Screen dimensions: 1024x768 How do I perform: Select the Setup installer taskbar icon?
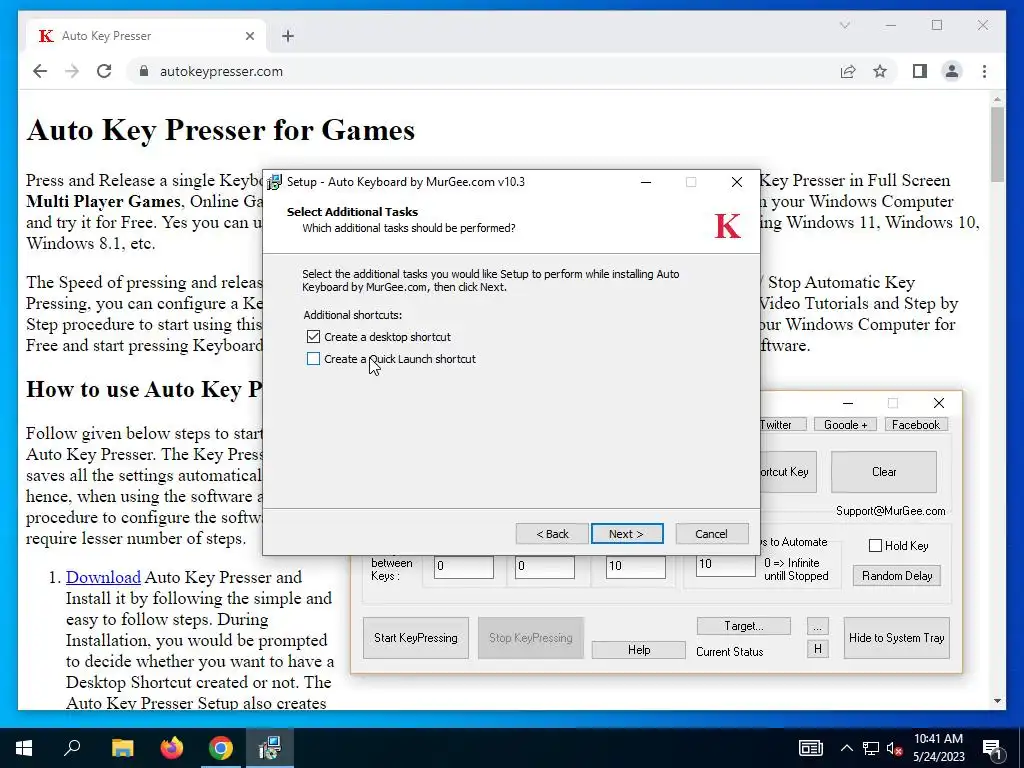point(270,748)
